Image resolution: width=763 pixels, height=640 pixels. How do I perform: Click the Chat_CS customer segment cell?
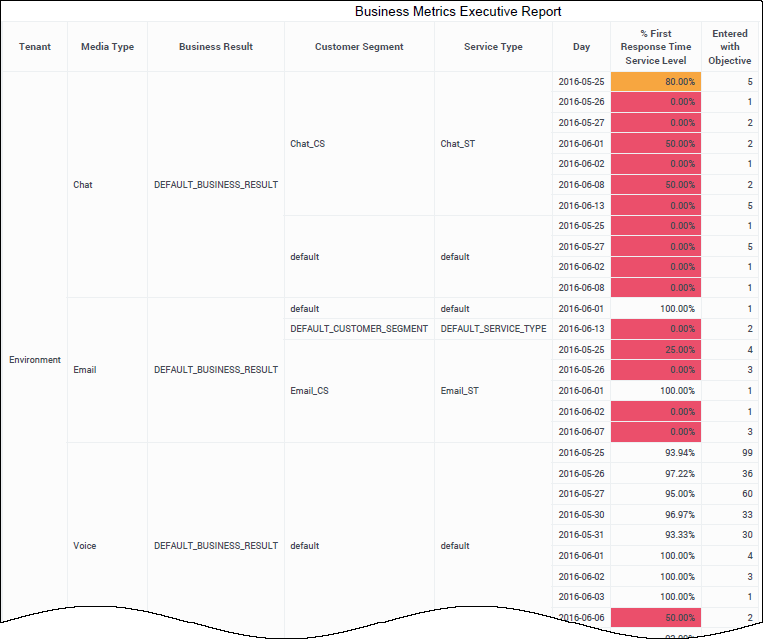[x=307, y=144]
